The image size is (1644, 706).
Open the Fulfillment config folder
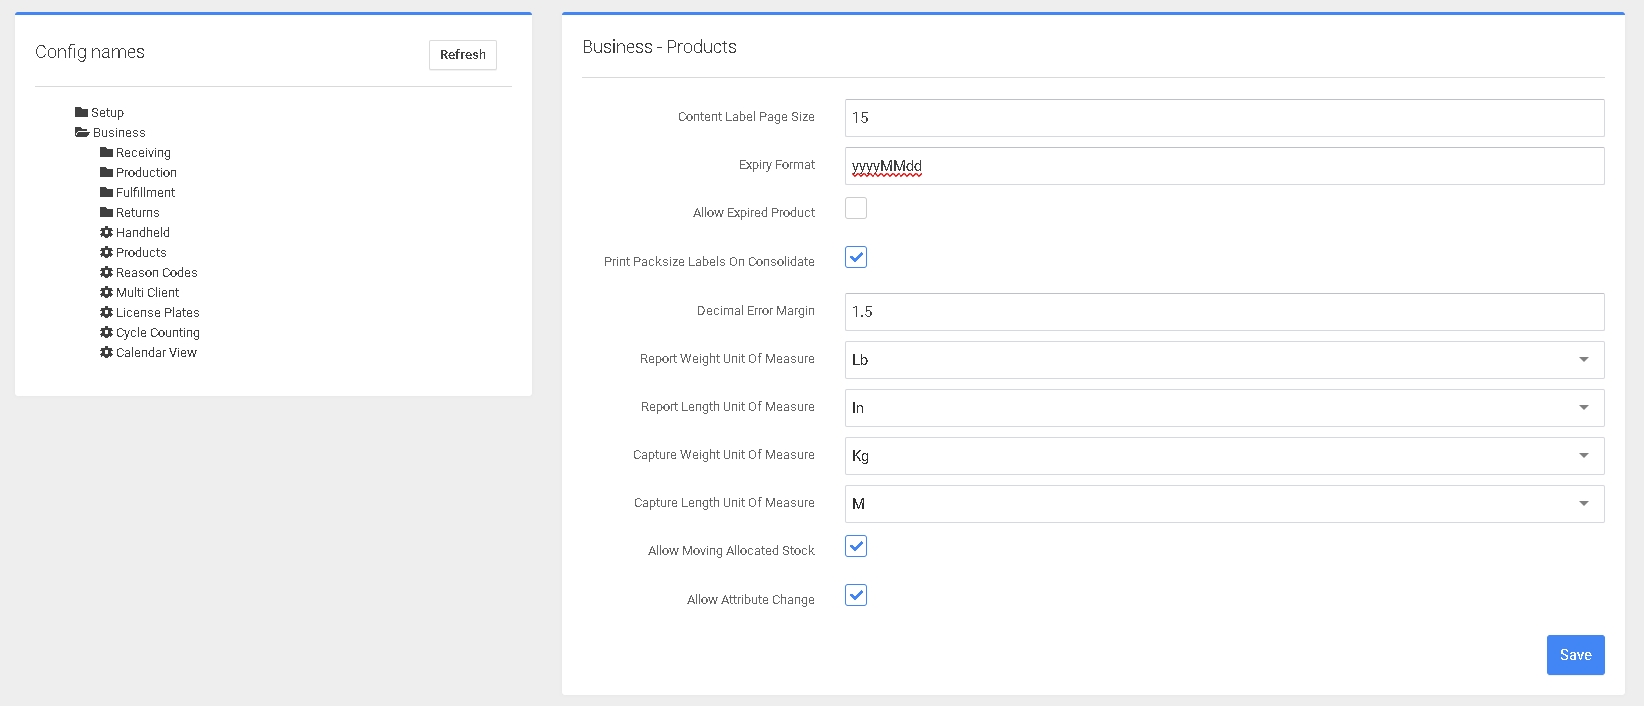145,193
